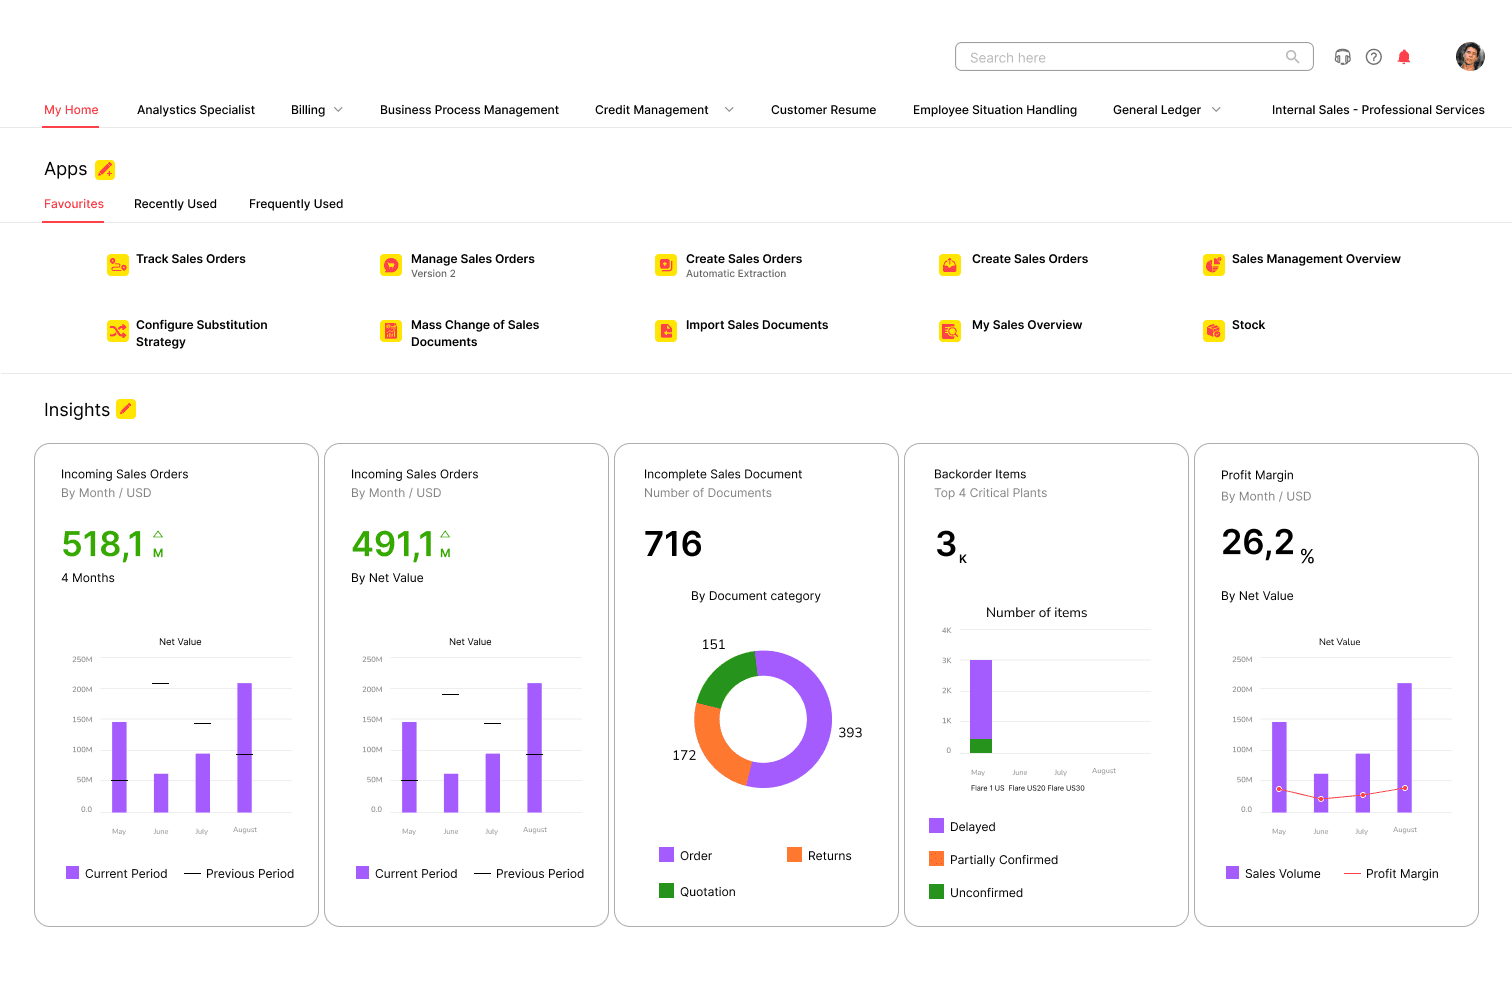This screenshot has width=1512, height=982.
Task: Open the Track Sales Orders app icon
Action: point(119,264)
